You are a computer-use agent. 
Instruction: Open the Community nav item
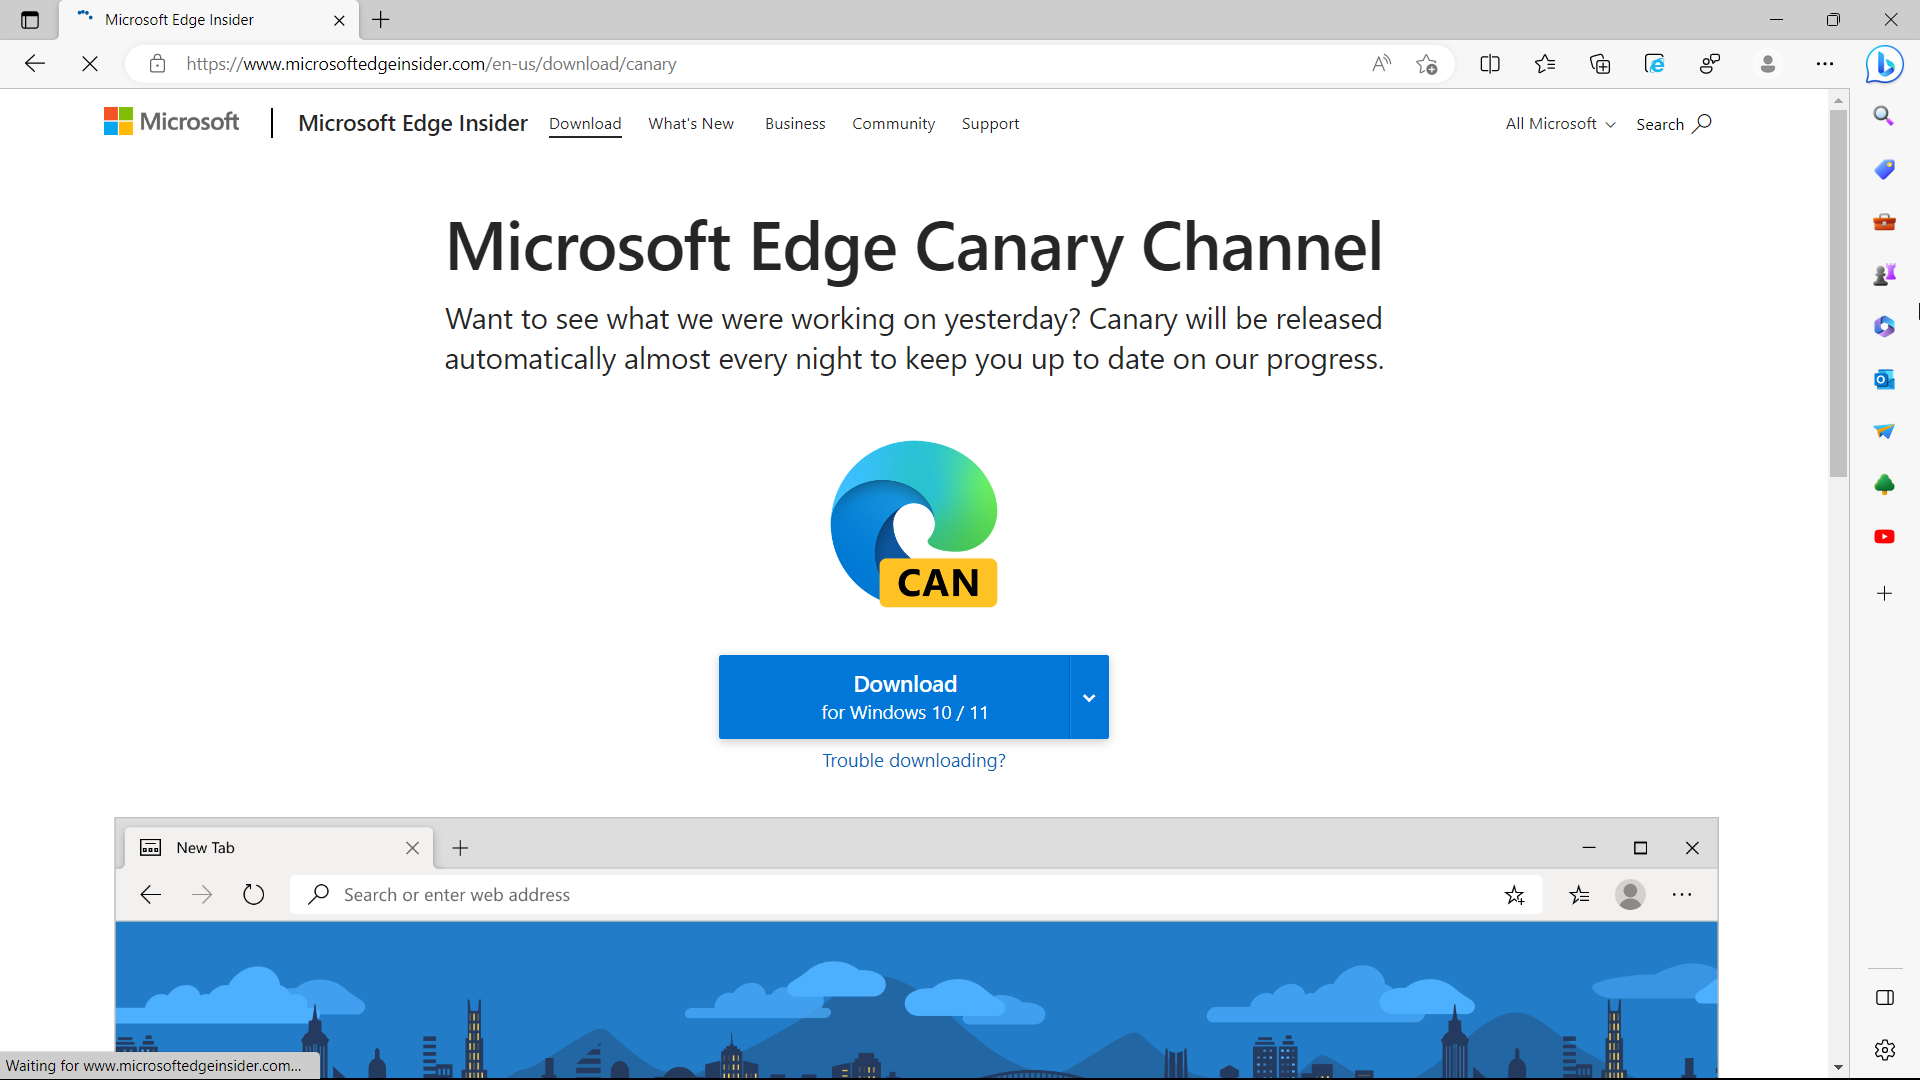click(x=893, y=124)
